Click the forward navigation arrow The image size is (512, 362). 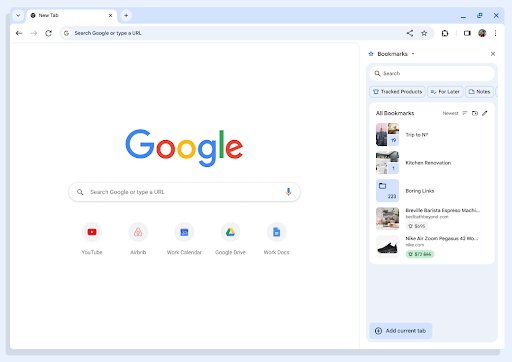coord(34,33)
